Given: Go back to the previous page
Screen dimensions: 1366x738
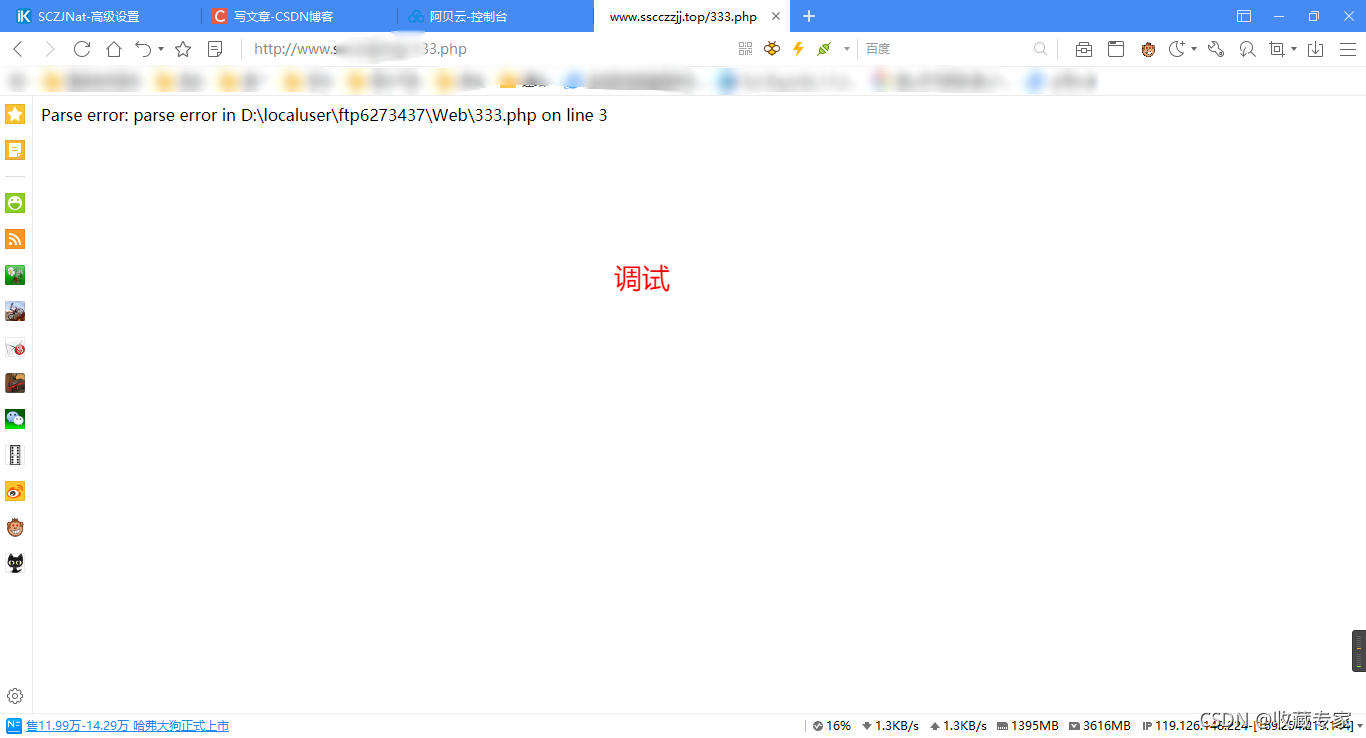Looking at the screenshot, I should [18, 49].
